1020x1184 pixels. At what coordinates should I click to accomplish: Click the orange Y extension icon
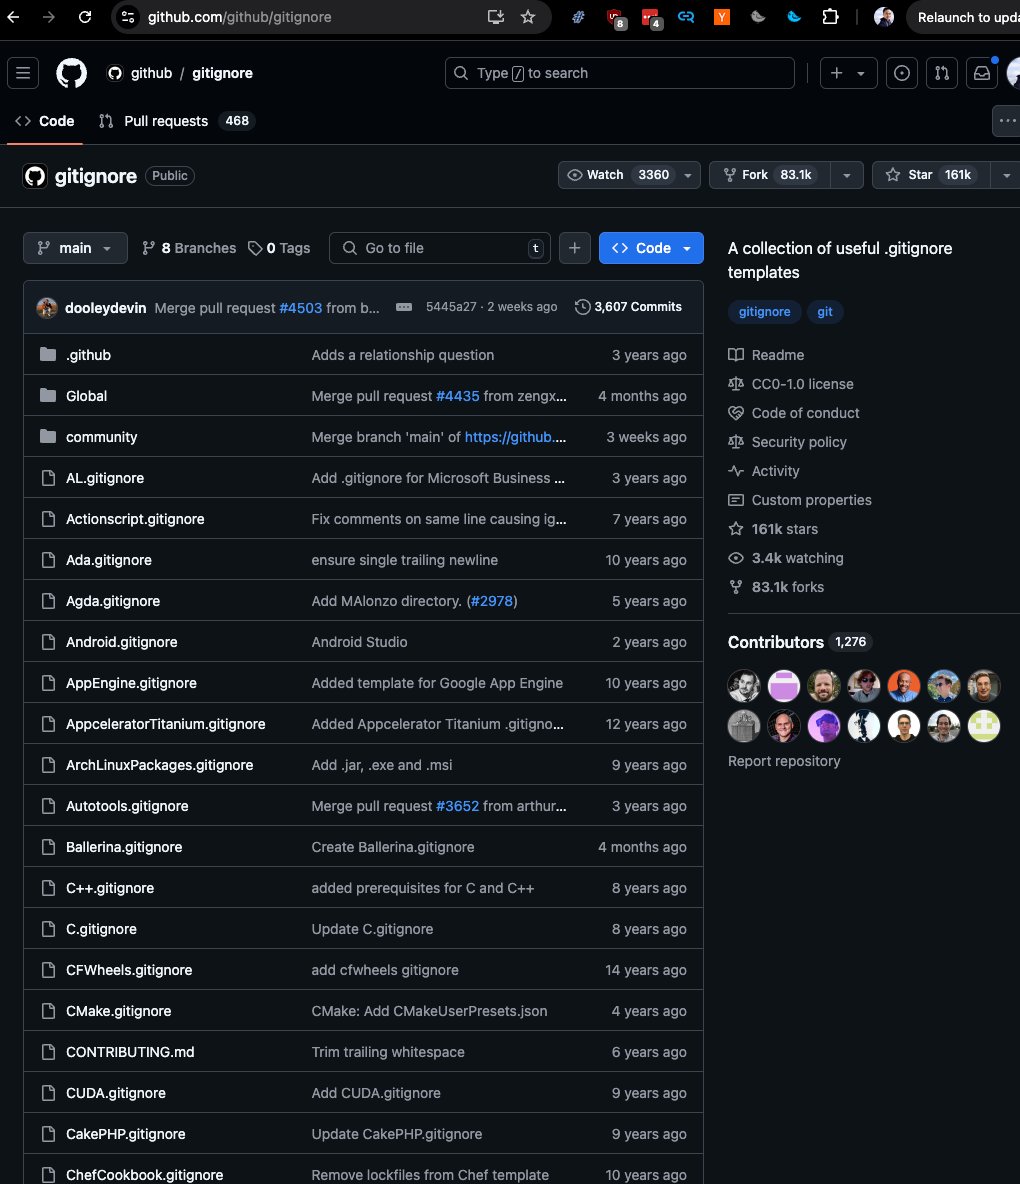click(722, 17)
